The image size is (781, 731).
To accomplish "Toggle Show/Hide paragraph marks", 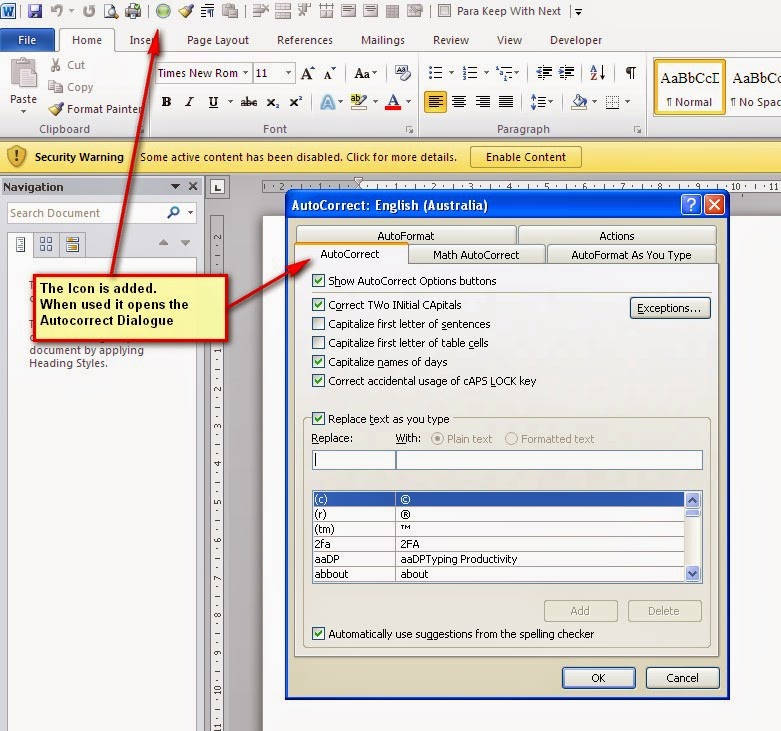I will tap(631, 73).
